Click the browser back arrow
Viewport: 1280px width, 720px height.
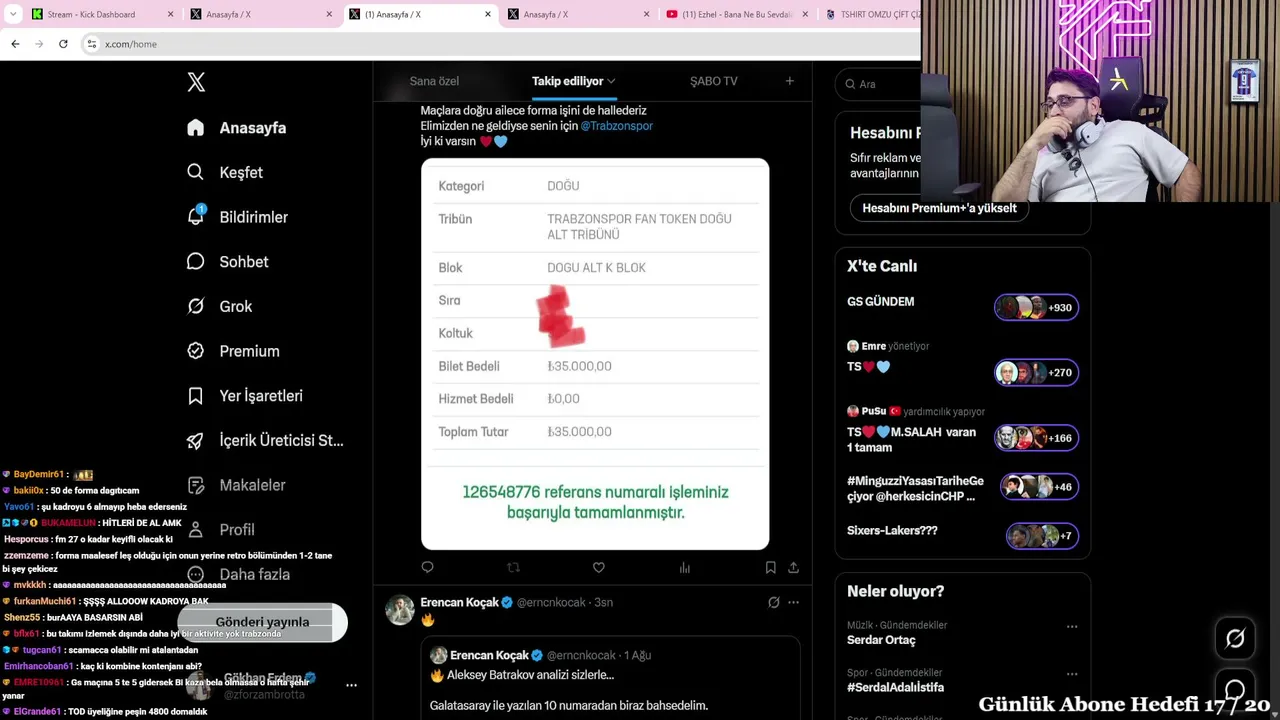(15, 44)
